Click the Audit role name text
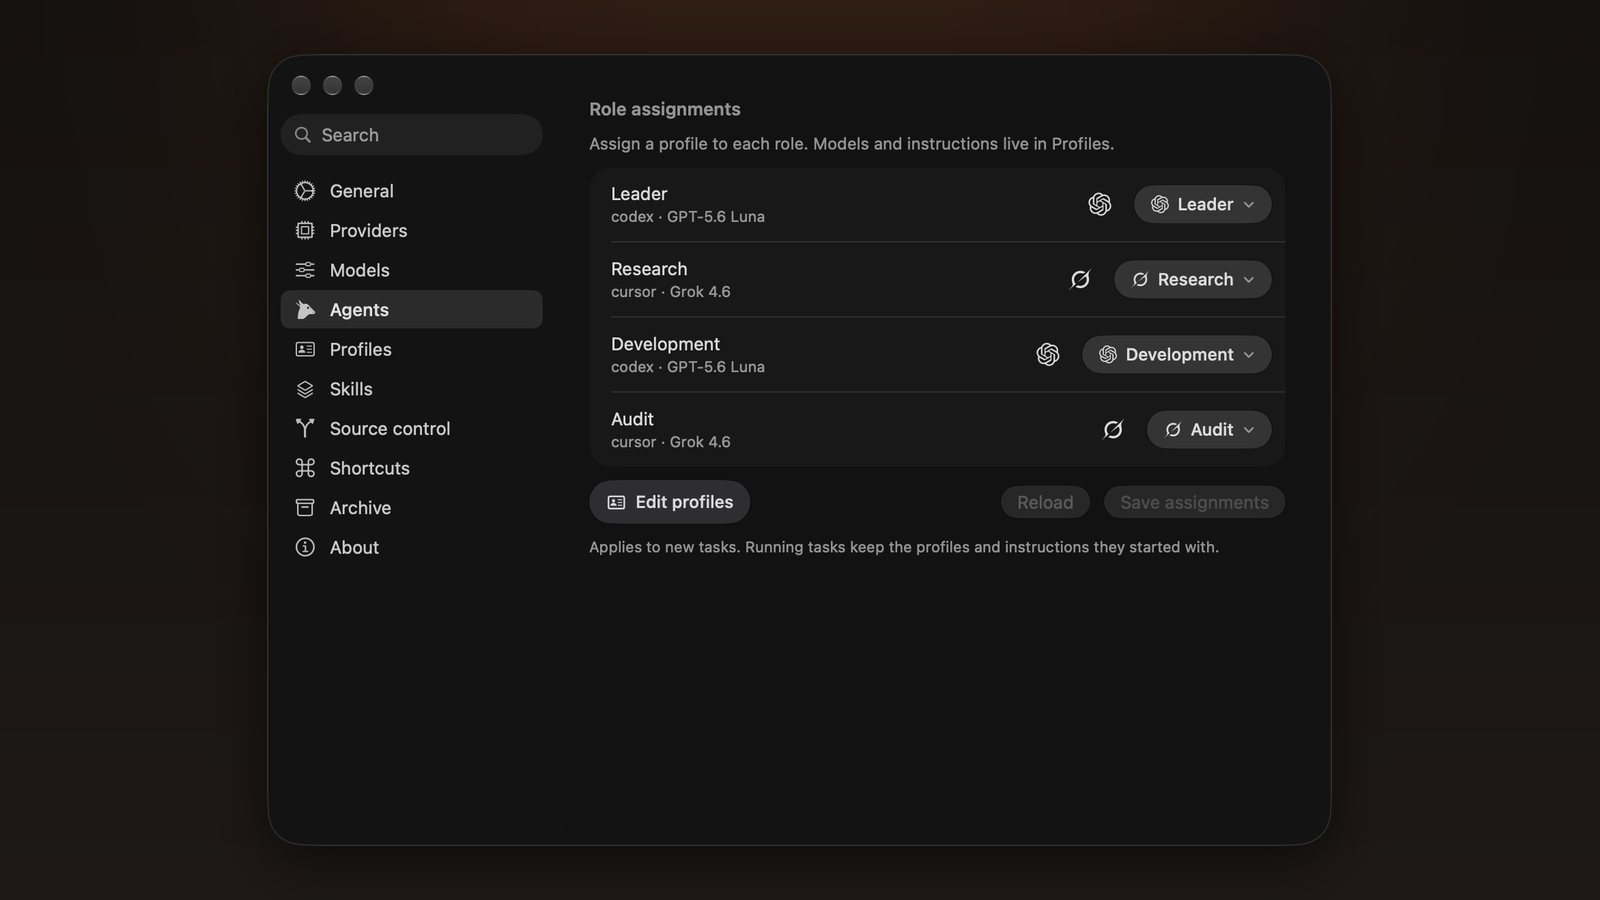Screen dimensions: 1600x900 [x=632, y=419]
